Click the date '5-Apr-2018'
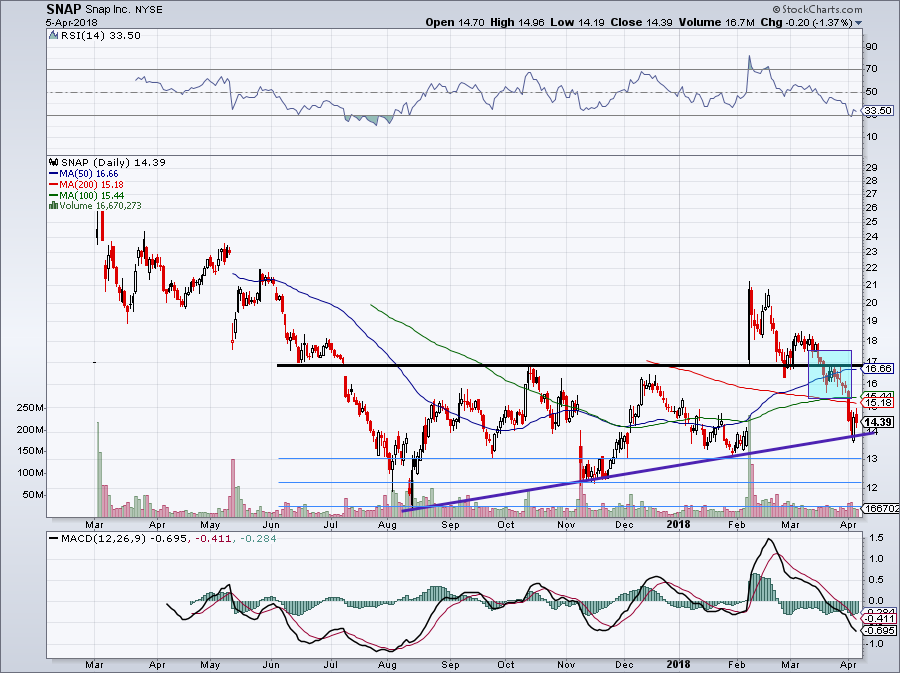Image resolution: width=900 pixels, height=673 pixels. point(72,23)
